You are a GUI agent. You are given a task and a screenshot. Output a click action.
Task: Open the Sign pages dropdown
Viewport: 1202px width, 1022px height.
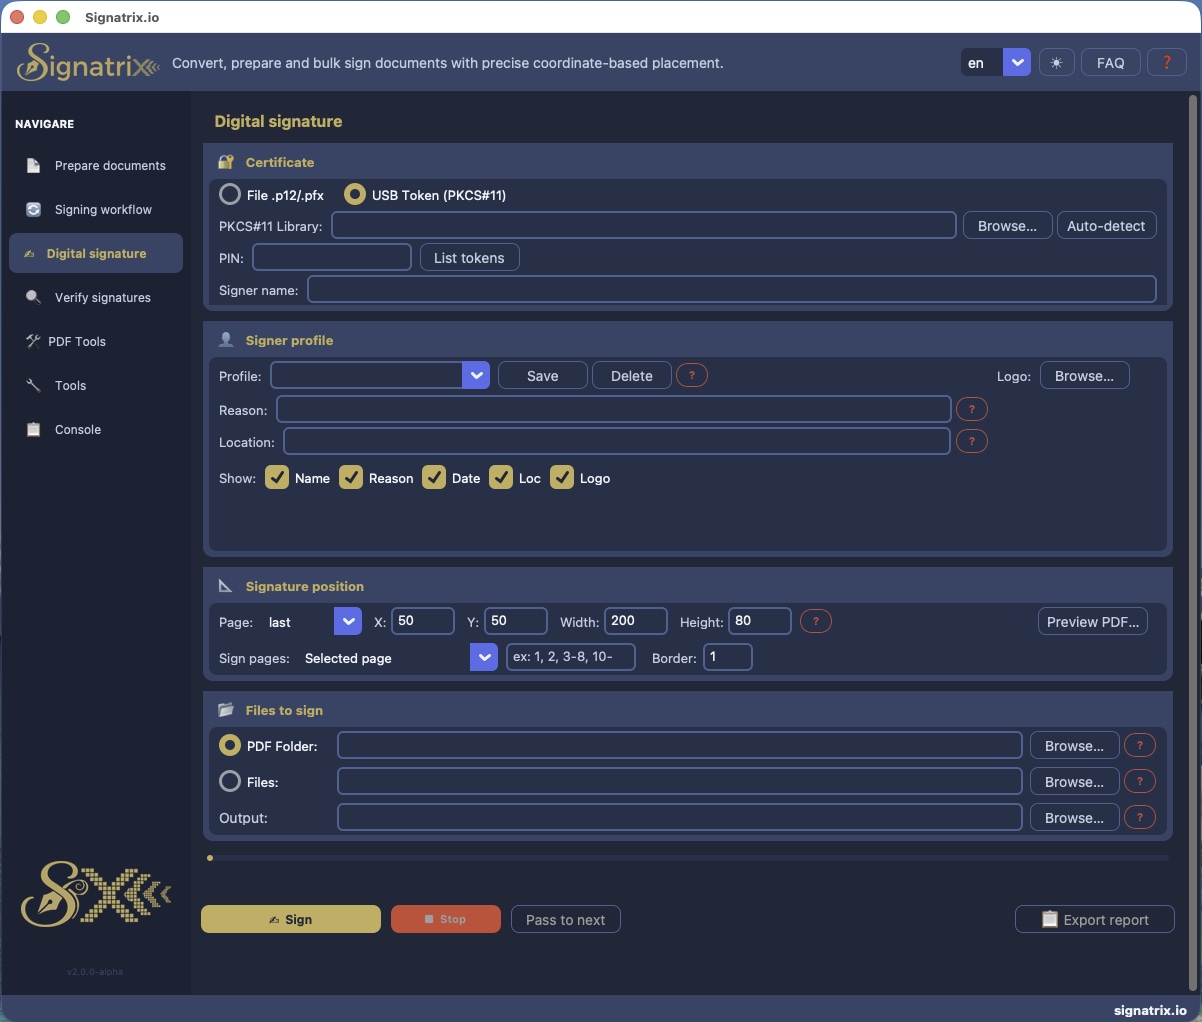[x=483, y=657]
